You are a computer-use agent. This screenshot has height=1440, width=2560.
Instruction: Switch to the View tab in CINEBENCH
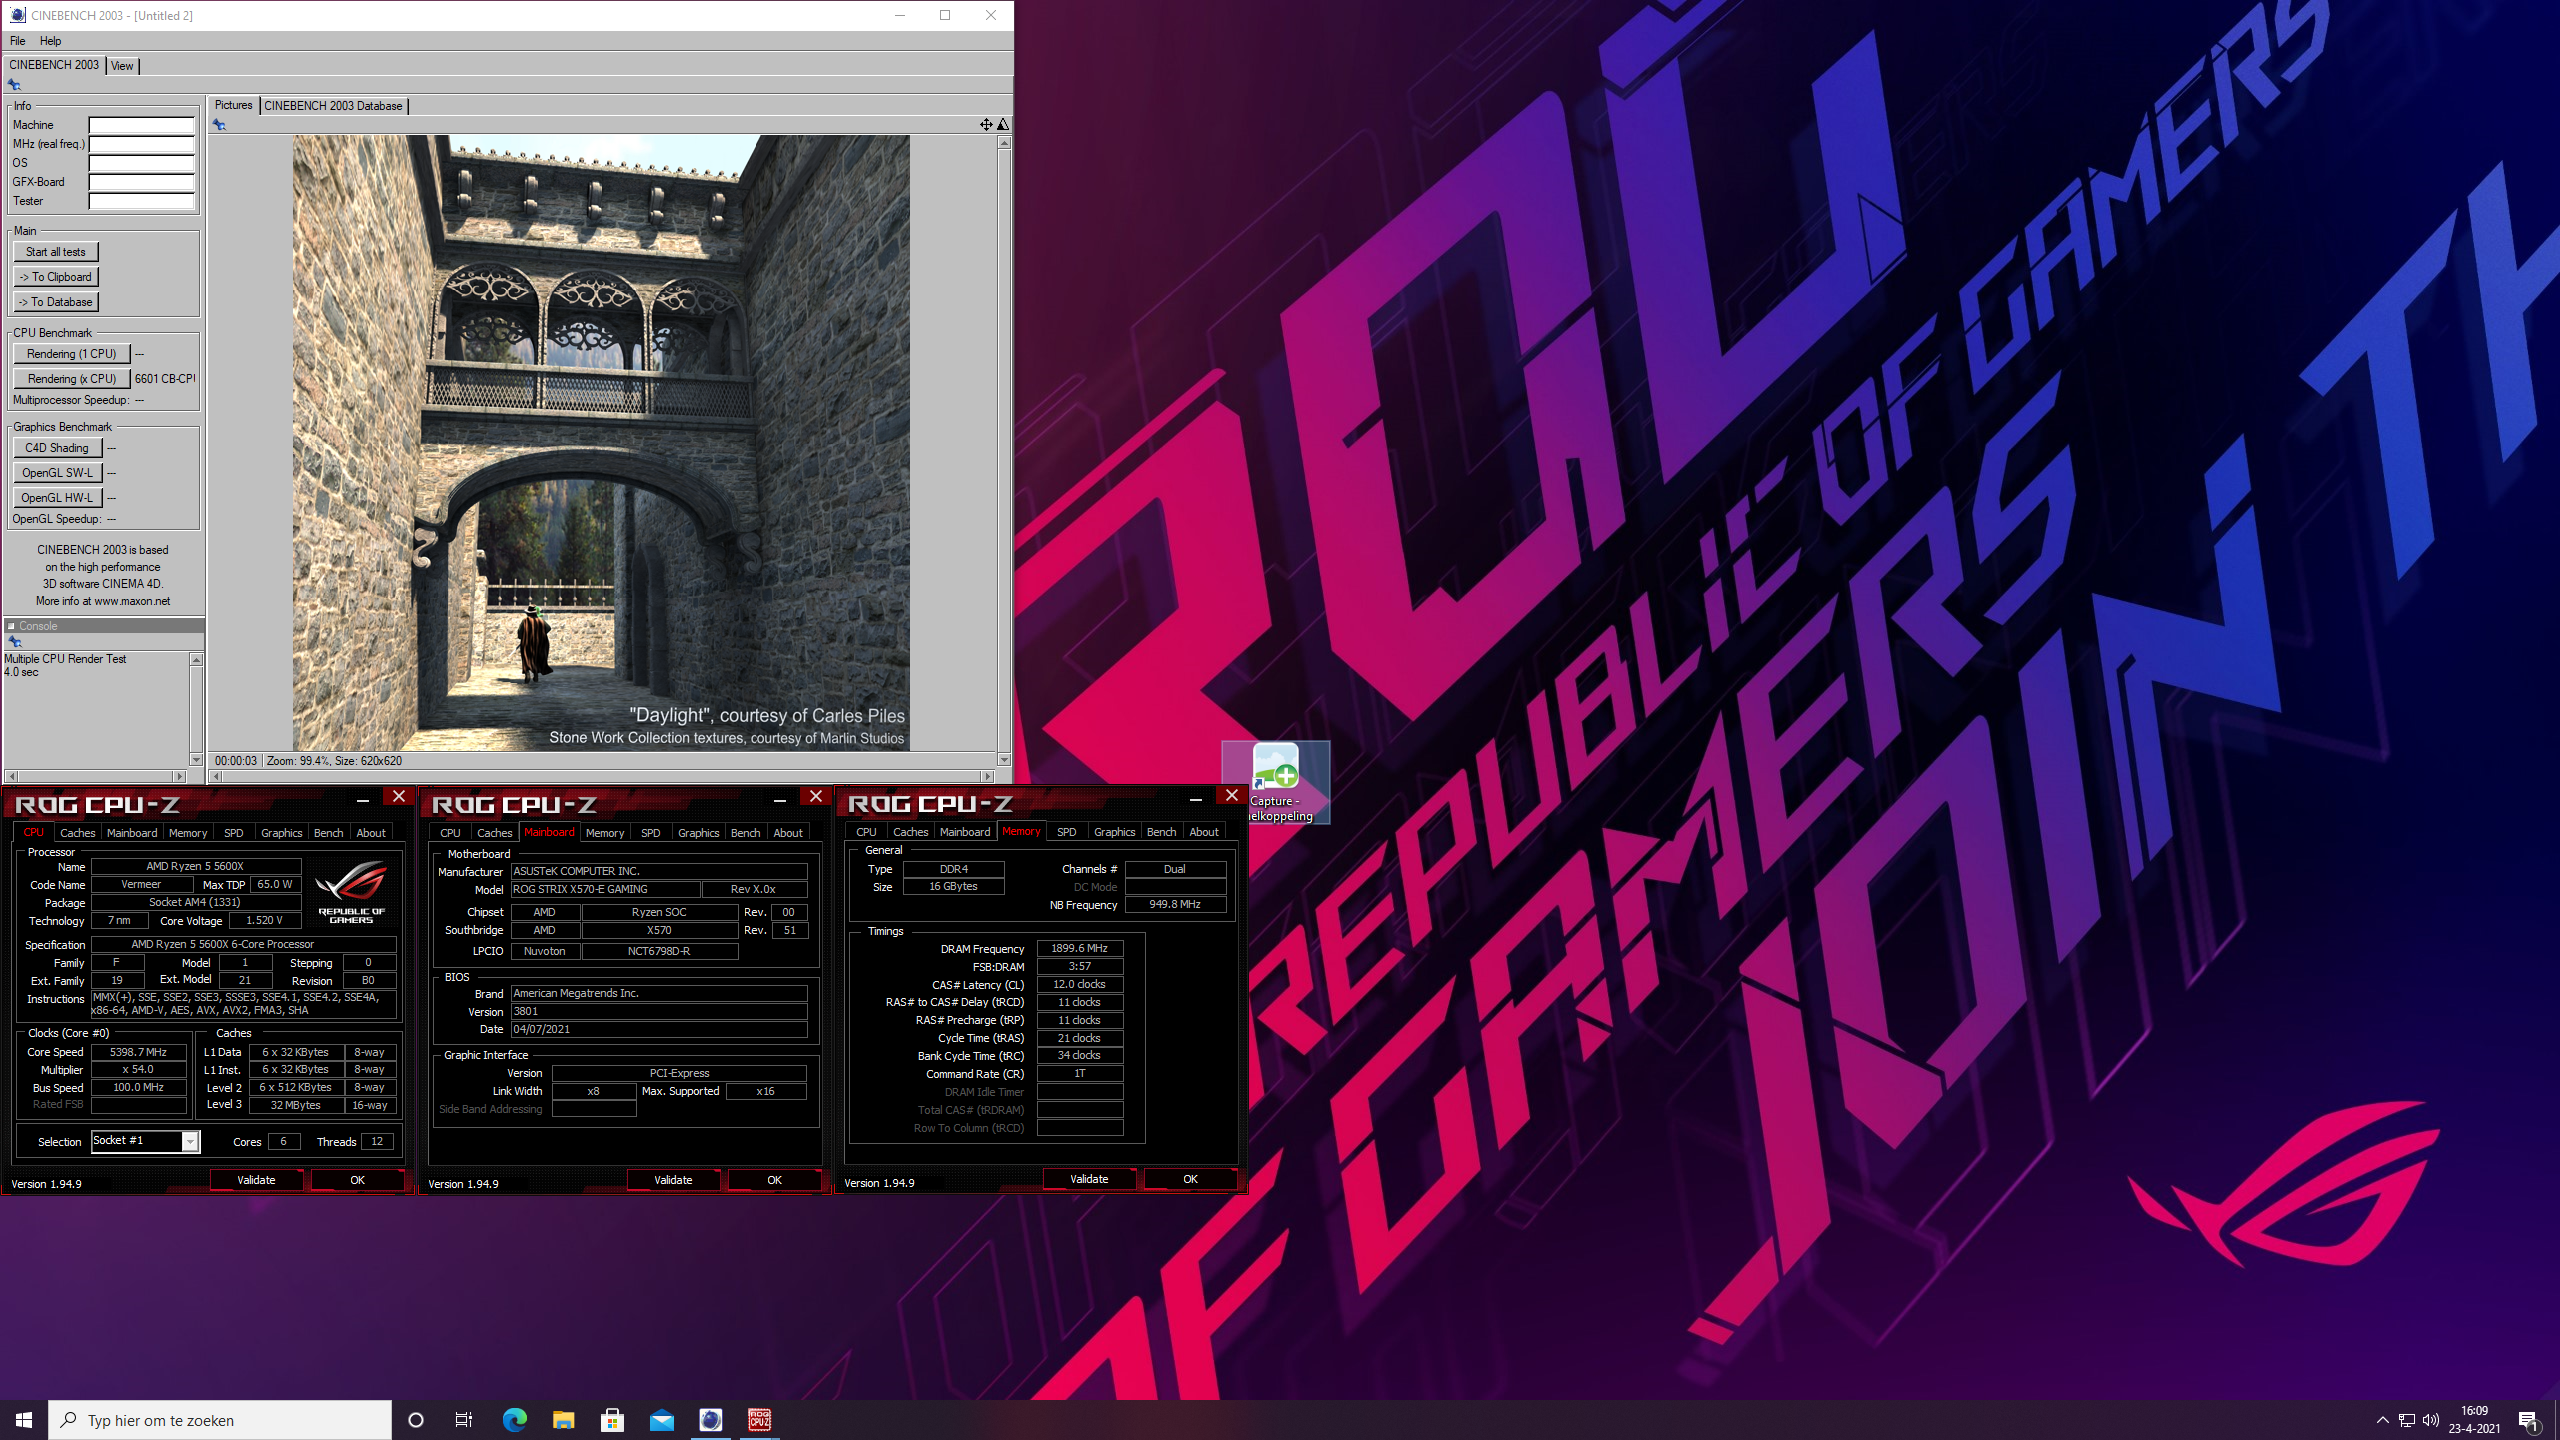point(122,66)
